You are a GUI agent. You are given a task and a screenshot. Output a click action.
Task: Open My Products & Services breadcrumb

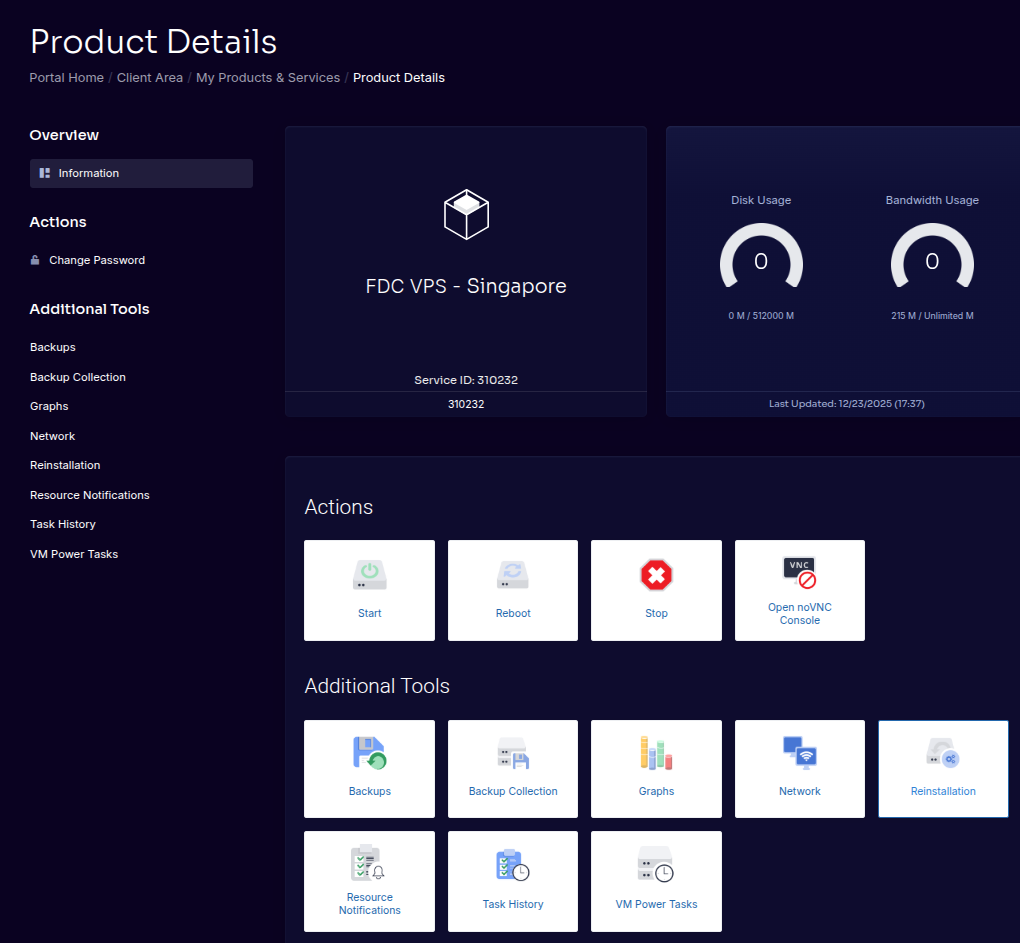pos(268,78)
